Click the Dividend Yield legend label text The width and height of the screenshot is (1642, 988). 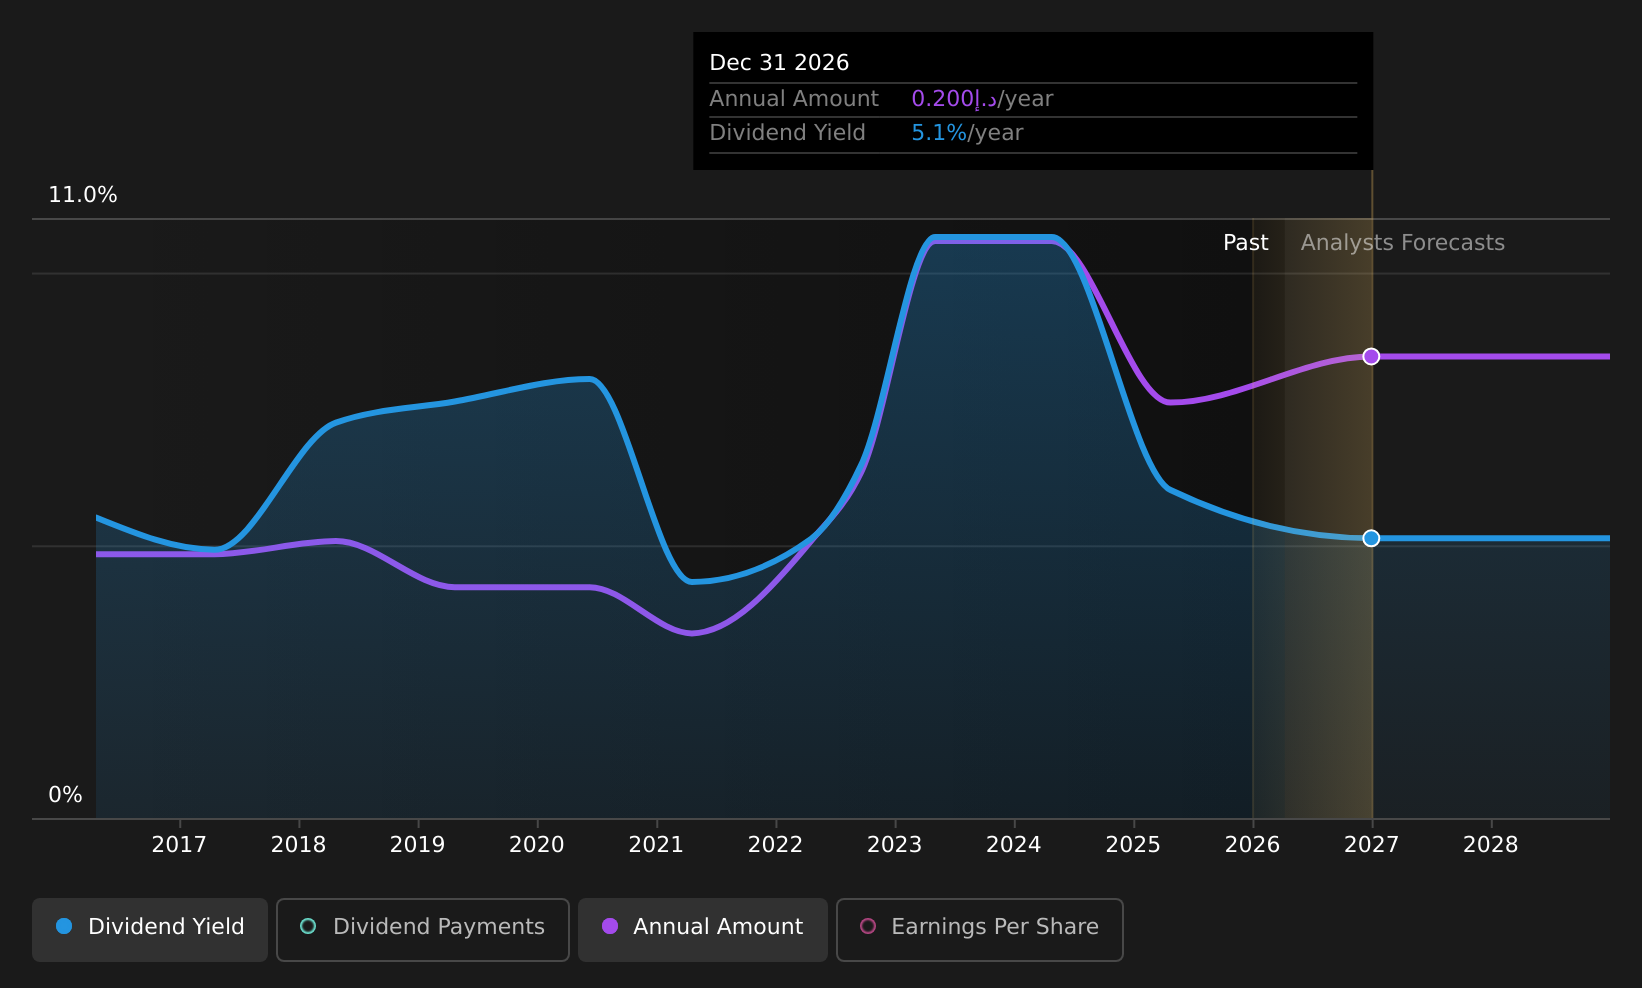[x=166, y=927]
